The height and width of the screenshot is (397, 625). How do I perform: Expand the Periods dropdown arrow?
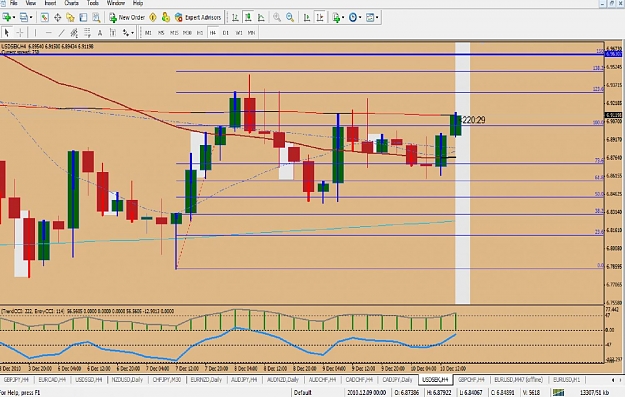coord(360,17)
